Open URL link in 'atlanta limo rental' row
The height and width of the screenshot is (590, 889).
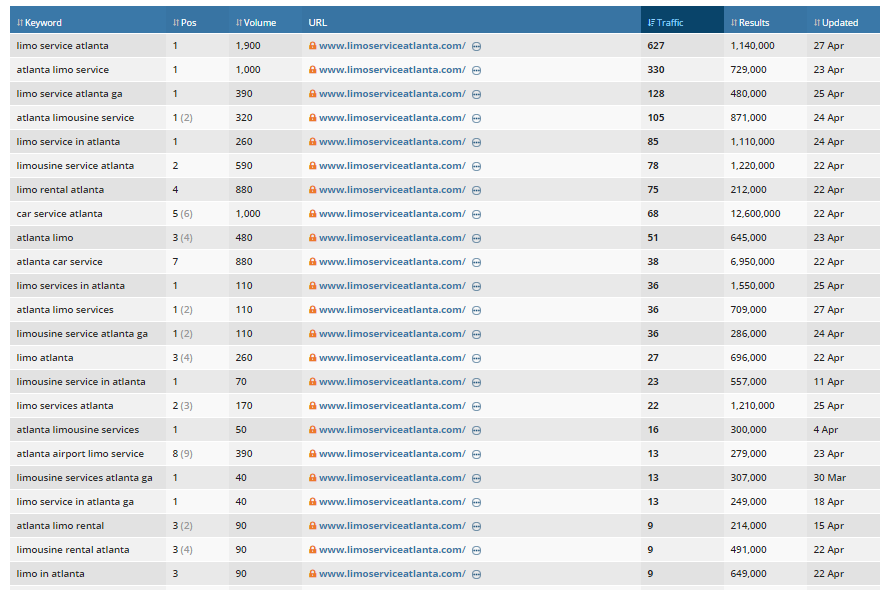point(392,525)
